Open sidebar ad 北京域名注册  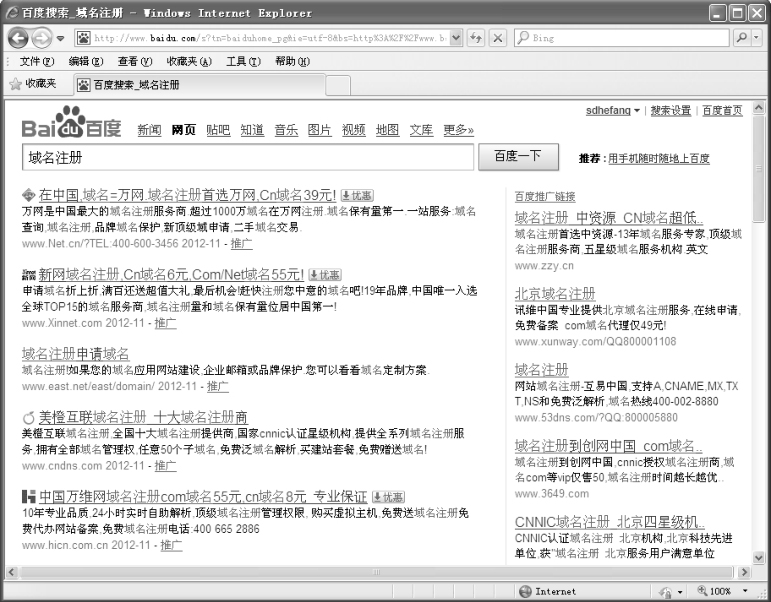555,294
